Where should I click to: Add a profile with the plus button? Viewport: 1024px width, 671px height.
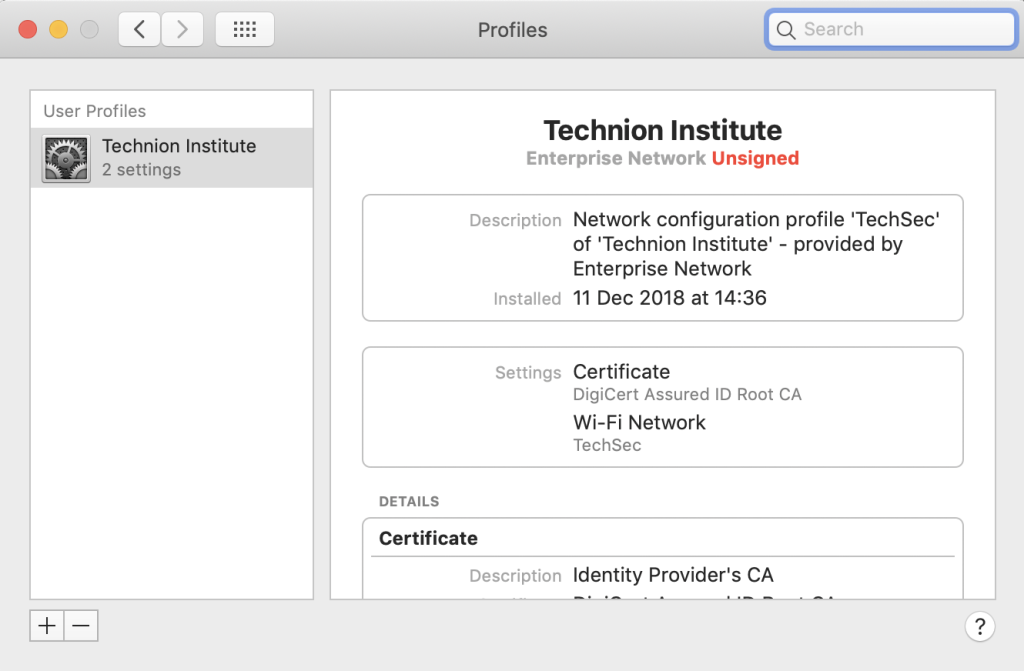[x=47, y=626]
